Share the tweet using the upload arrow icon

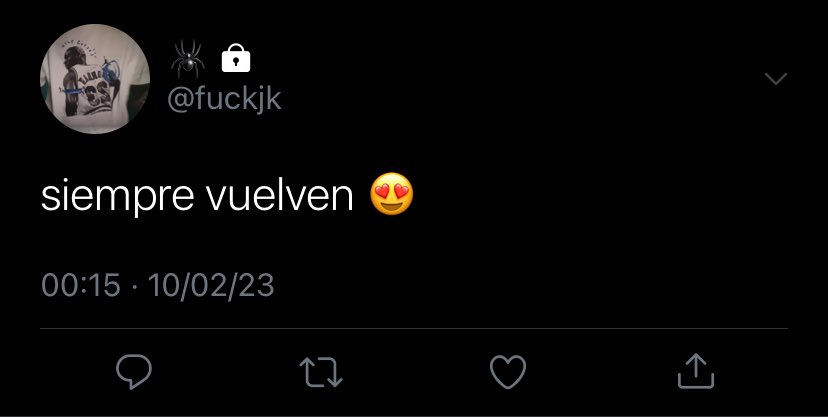(x=696, y=371)
